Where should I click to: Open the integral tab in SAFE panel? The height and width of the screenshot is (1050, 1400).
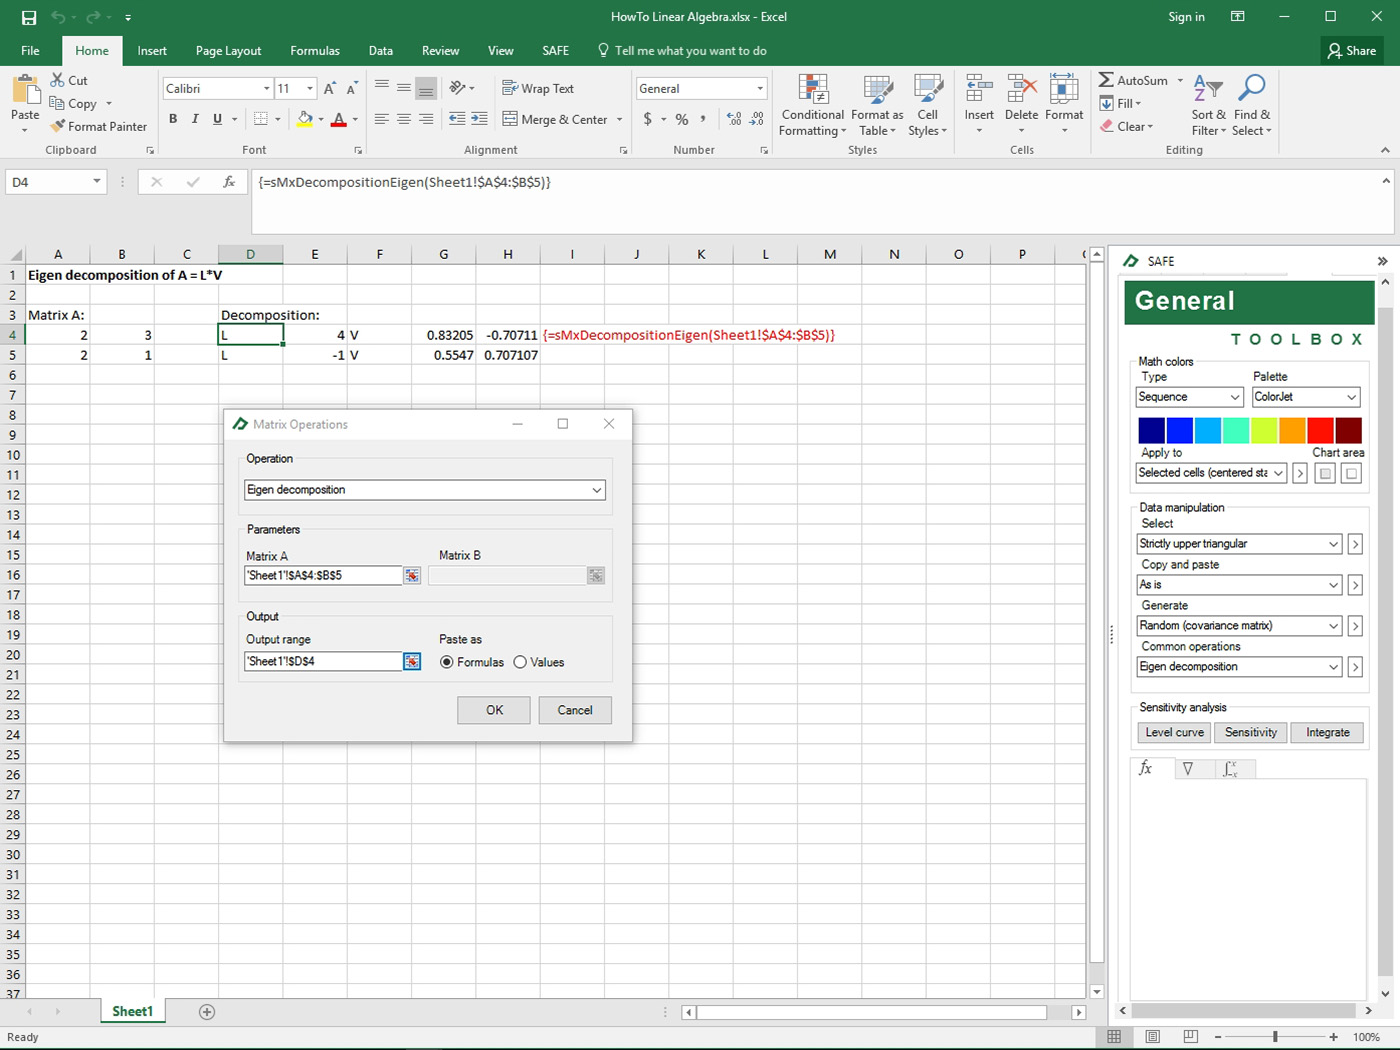pos(1231,768)
